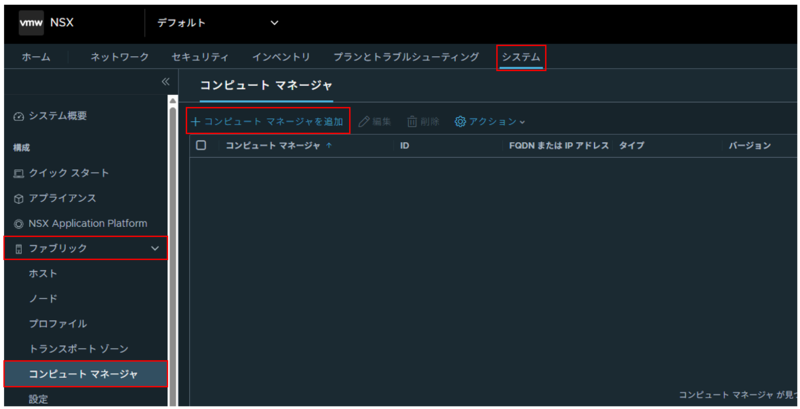The height and width of the screenshot is (409, 800).
Task: Open ホスト under ファブリック
Action: tap(43, 273)
